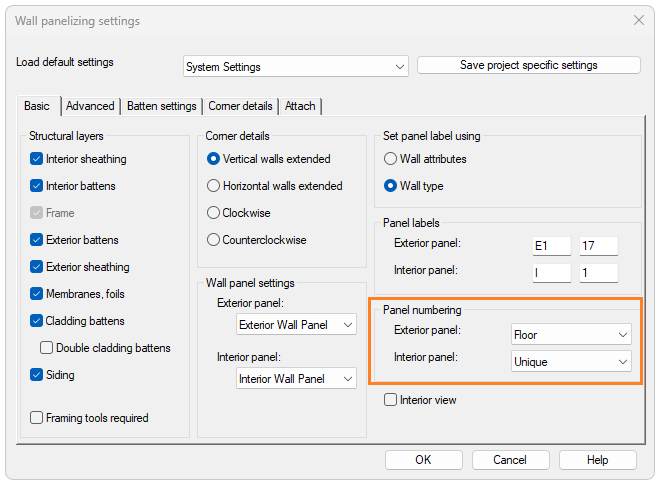Select Horizontal walls extended option
This screenshot has height=484, width=662.
pos(213,186)
